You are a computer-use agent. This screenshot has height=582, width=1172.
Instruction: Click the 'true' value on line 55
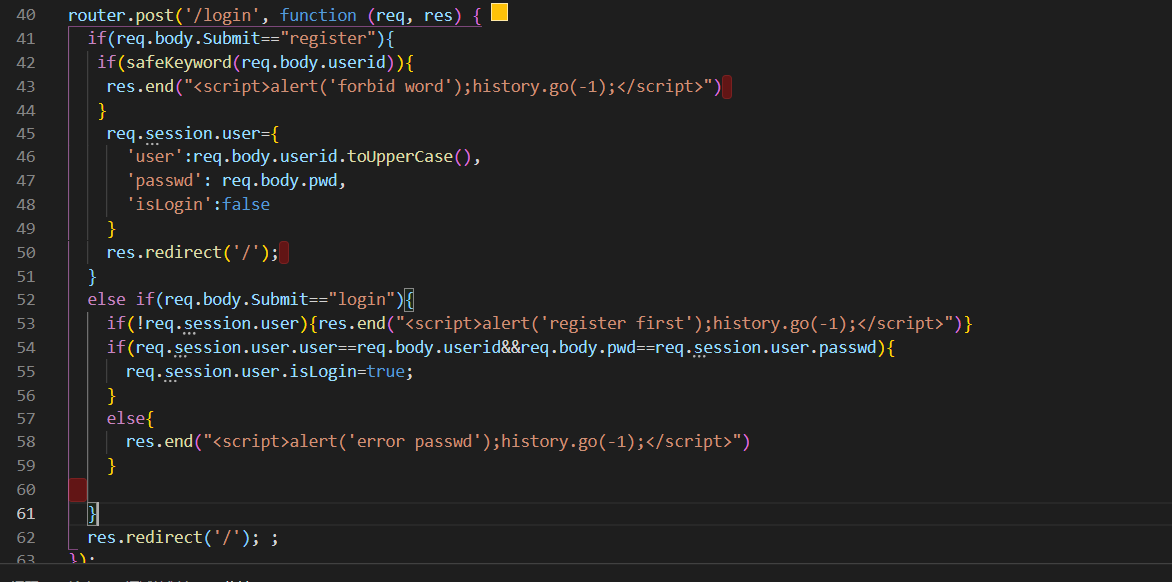(x=385, y=371)
